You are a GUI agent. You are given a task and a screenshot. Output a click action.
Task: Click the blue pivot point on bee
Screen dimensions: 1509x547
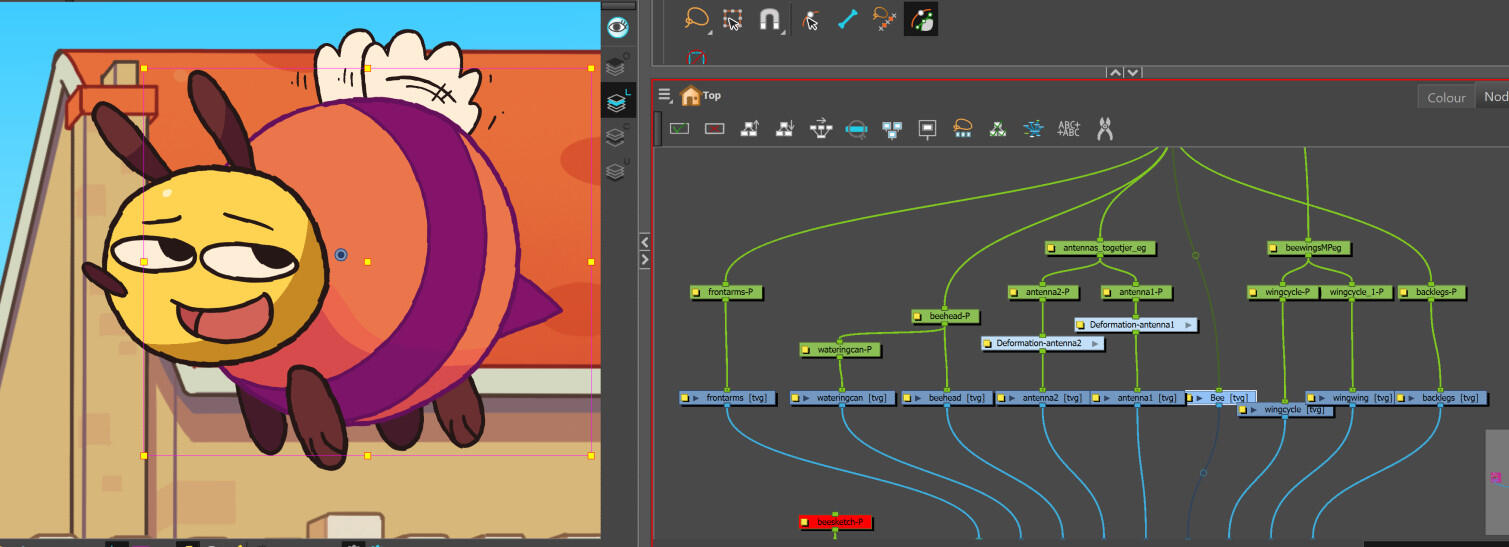click(x=341, y=255)
